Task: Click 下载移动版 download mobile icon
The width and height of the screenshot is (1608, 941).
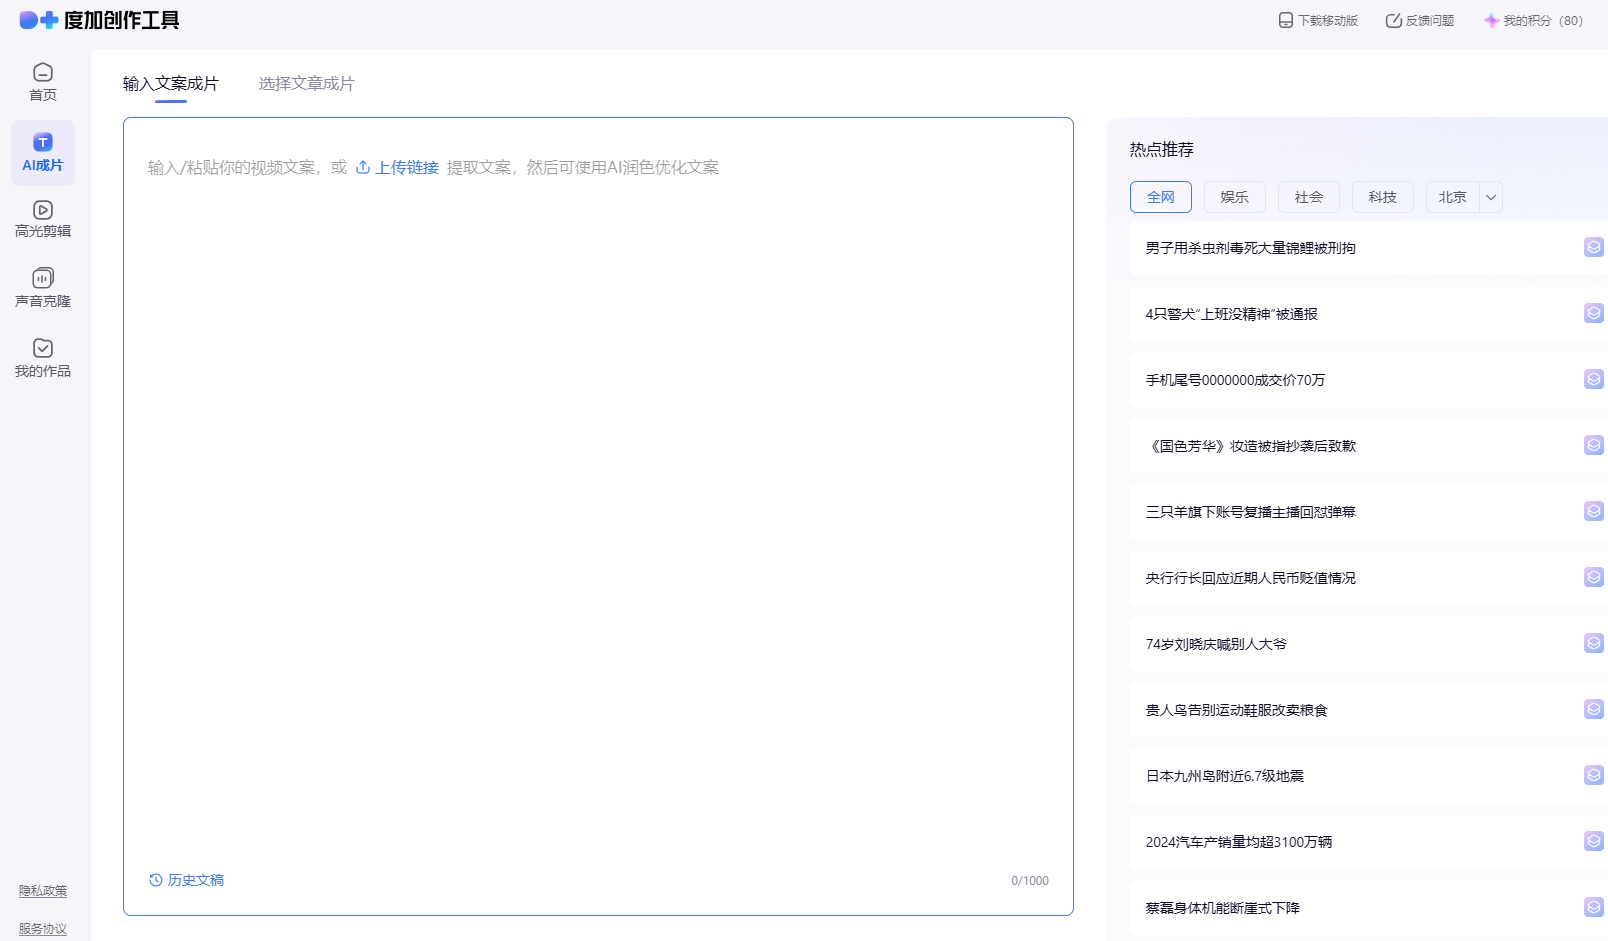Action: pos(1286,20)
